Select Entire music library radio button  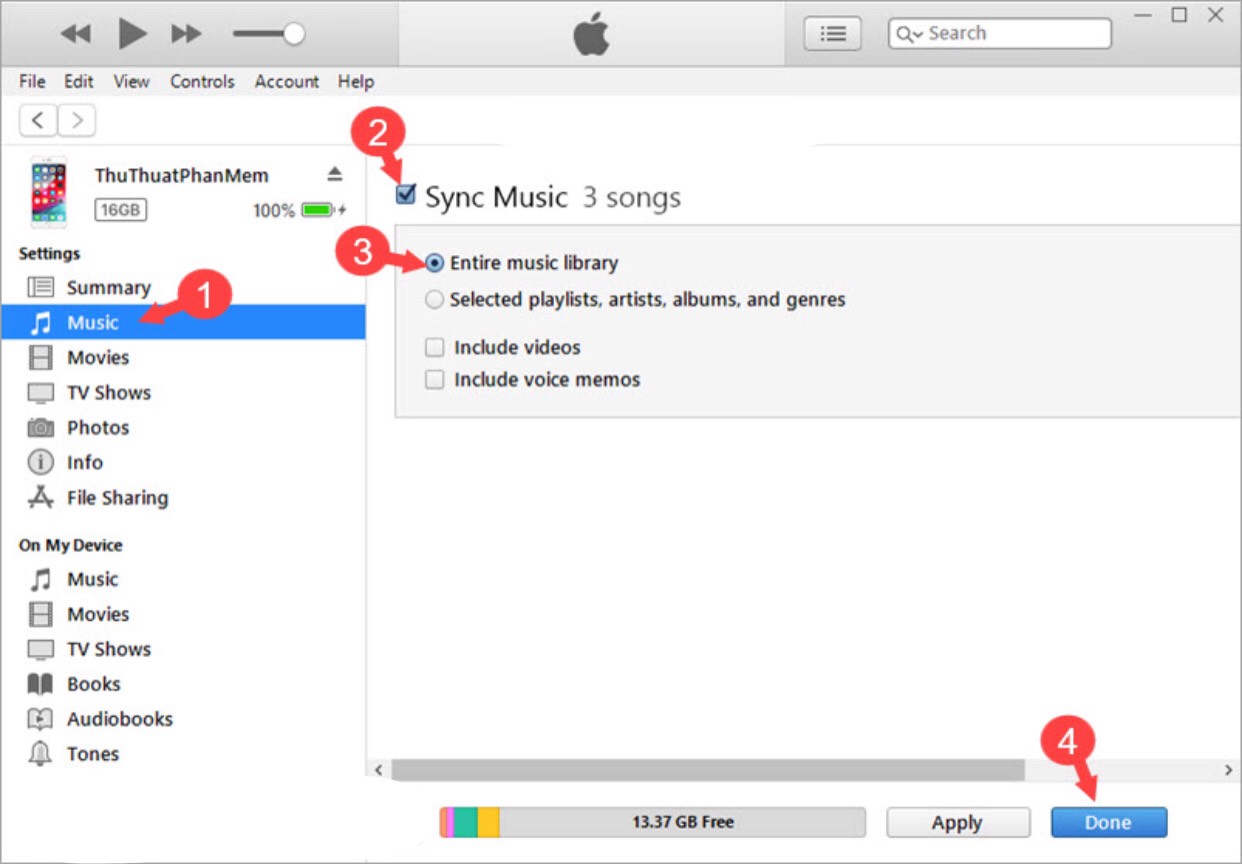click(x=434, y=264)
